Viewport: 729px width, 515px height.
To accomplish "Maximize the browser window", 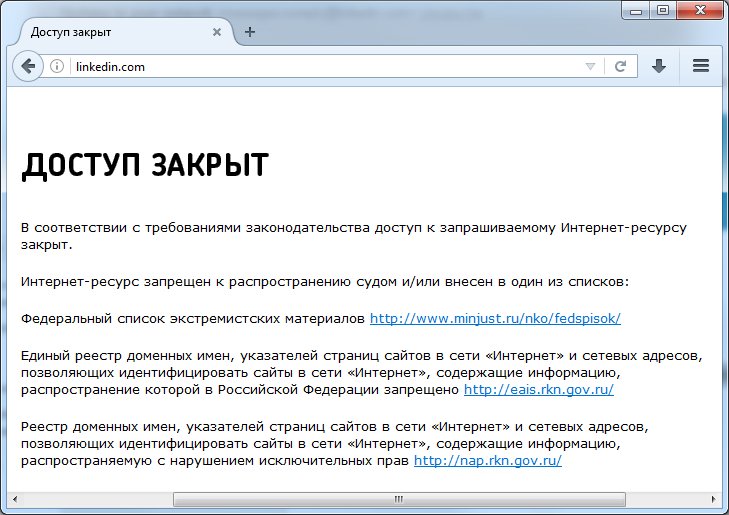I will coord(663,10).
